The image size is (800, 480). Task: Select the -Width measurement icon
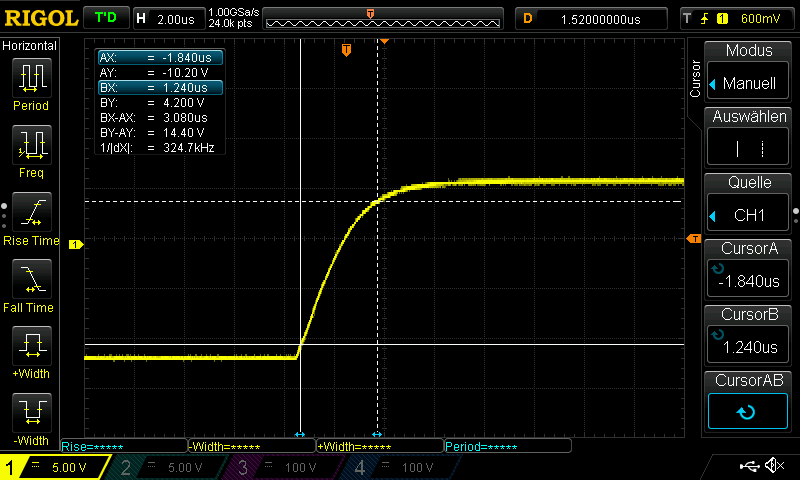coord(31,418)
